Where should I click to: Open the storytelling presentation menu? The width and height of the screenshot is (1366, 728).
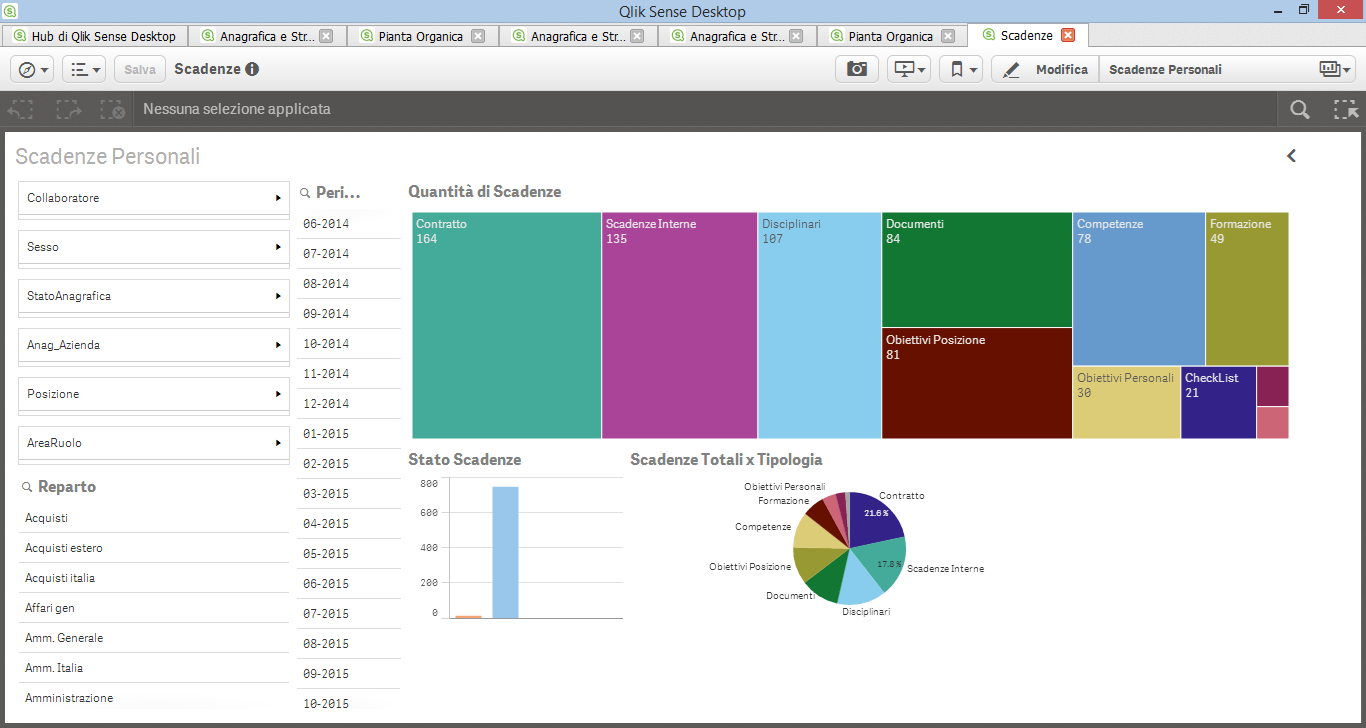click(909, 69)
